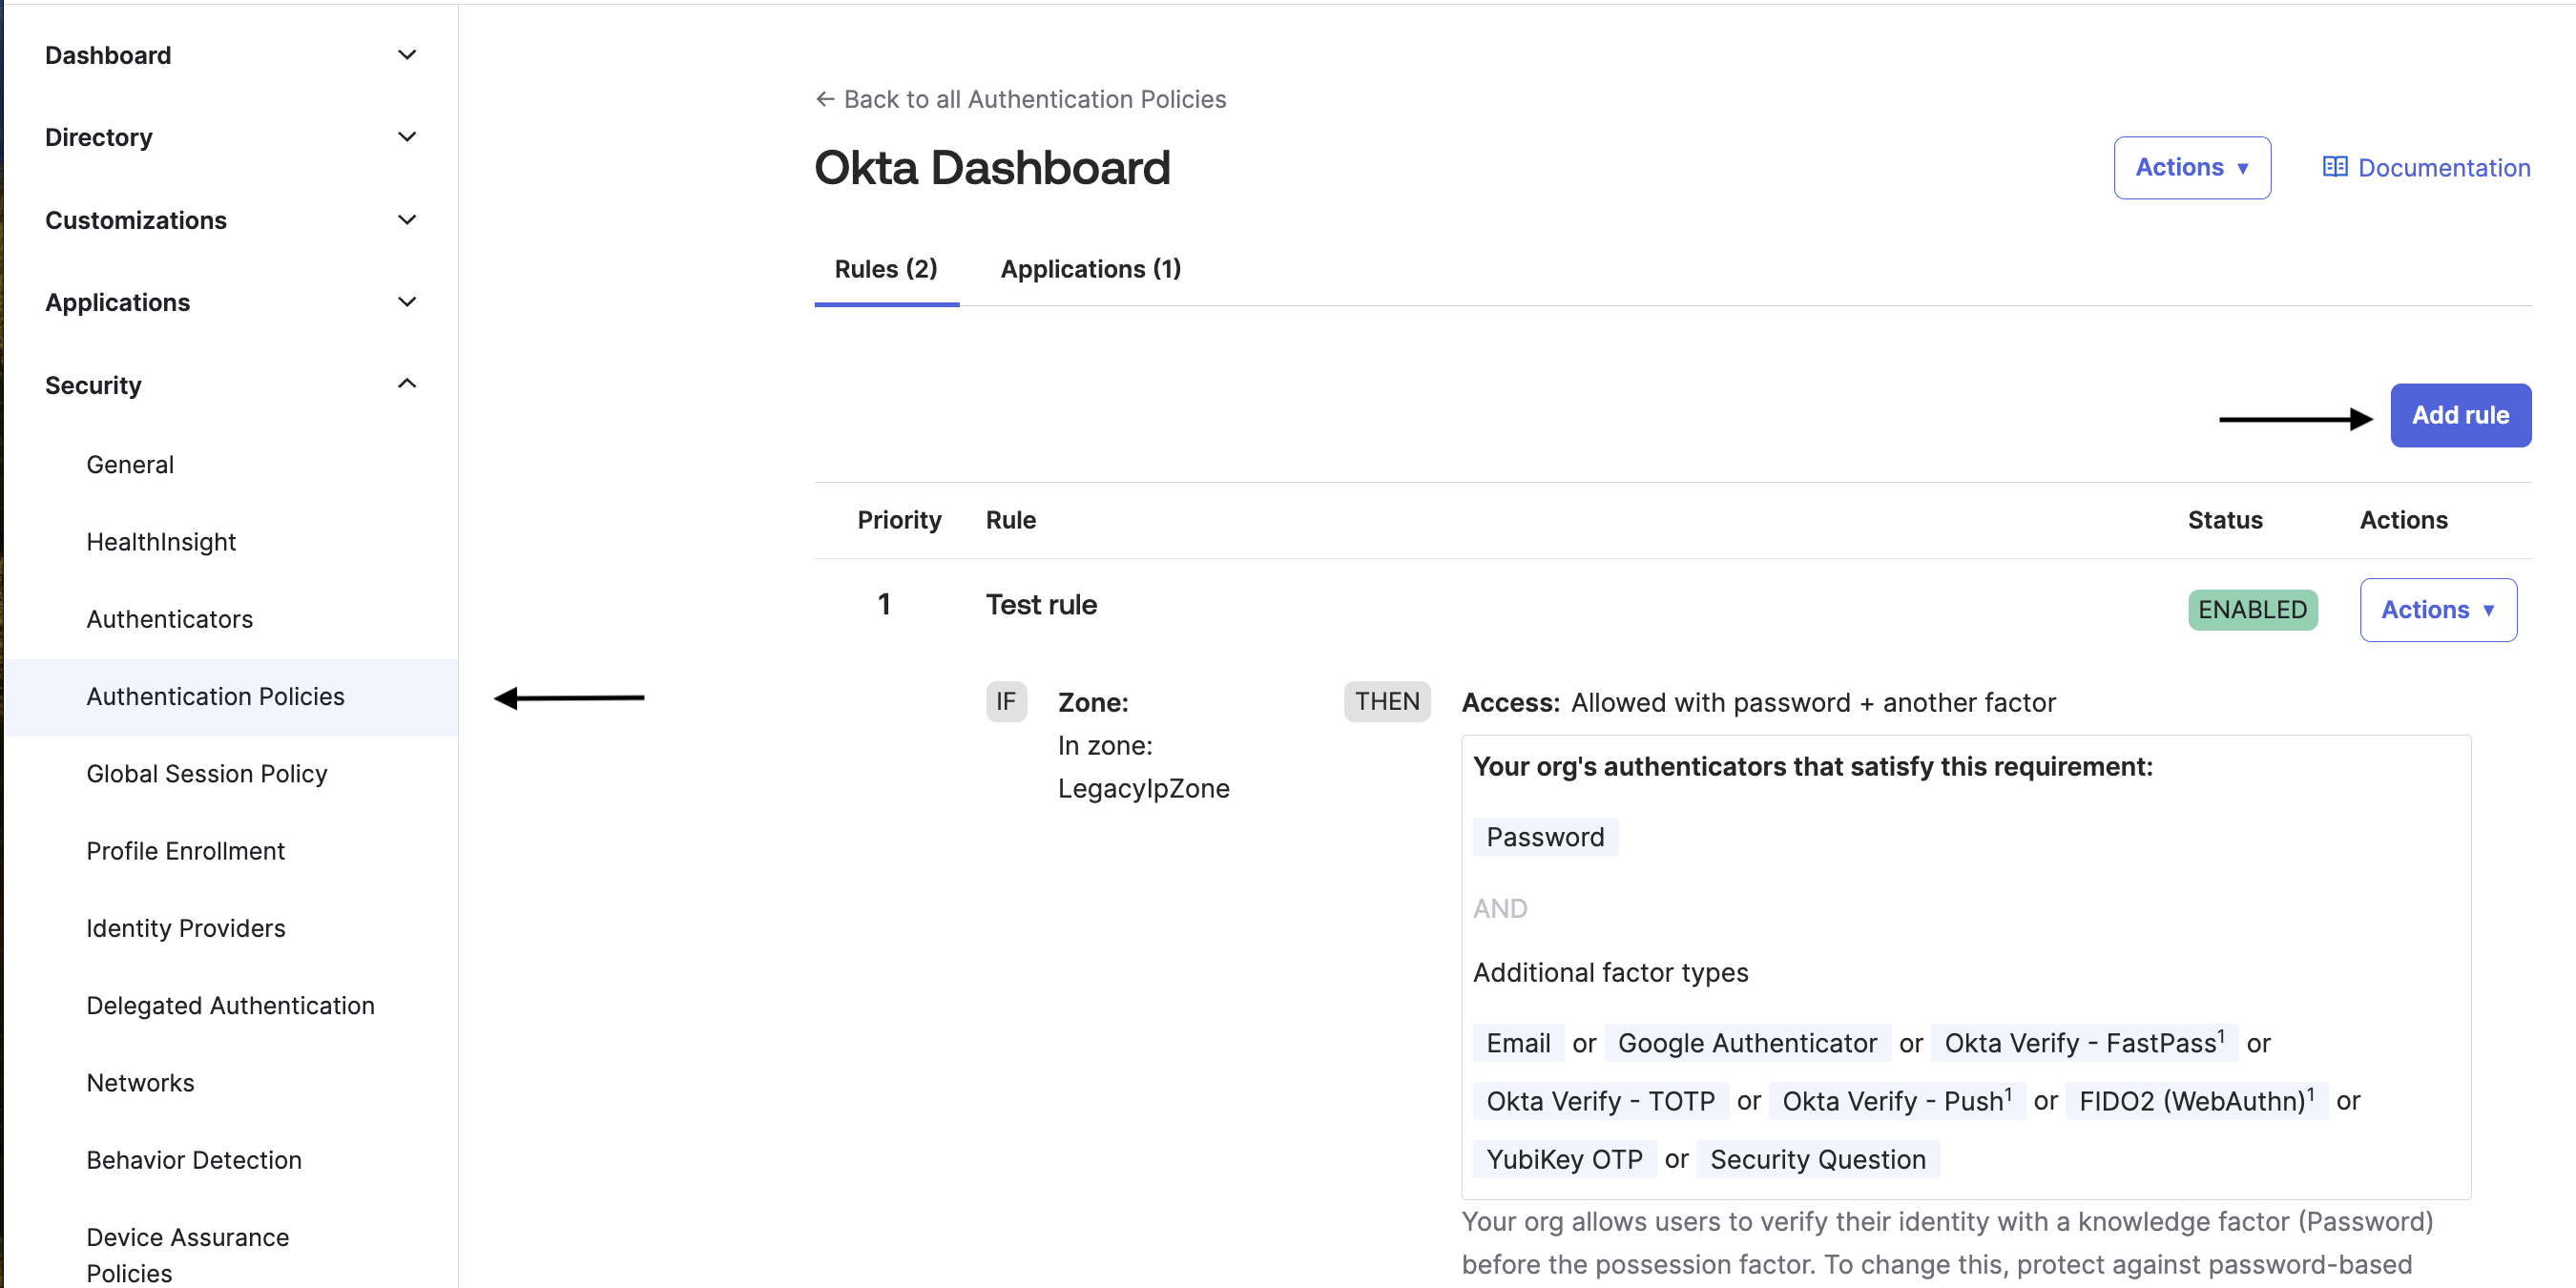
Task: Open Networks in the sidebar
Action: [140, 1083]
